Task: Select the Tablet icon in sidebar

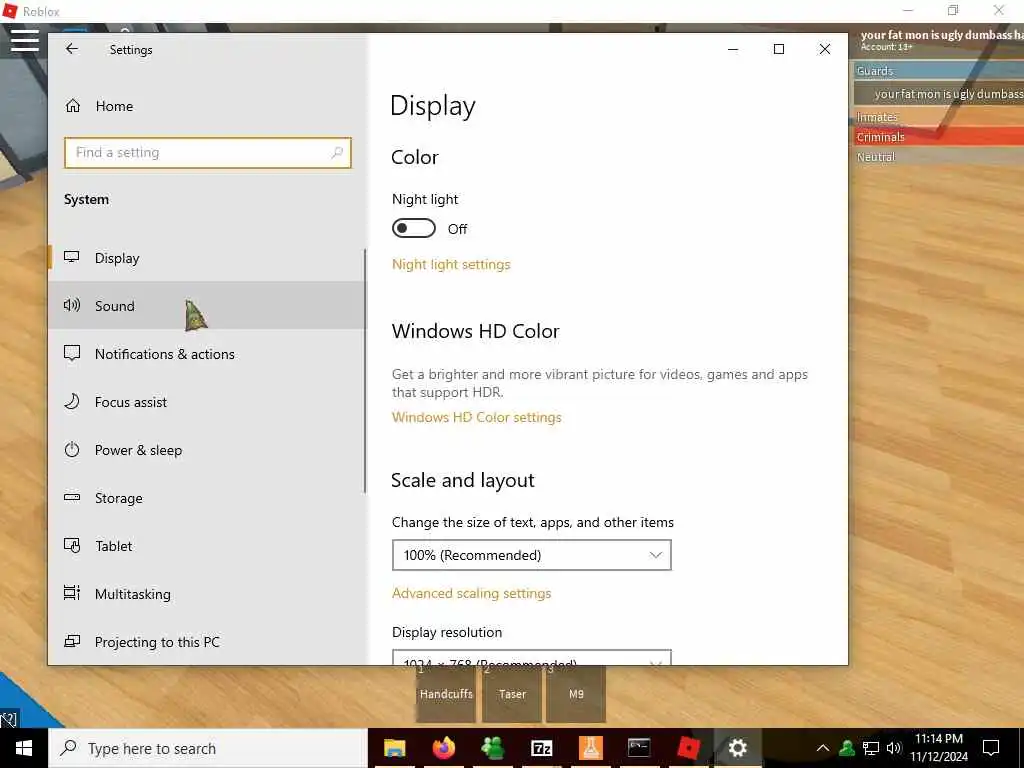Action: pos(72,545)
